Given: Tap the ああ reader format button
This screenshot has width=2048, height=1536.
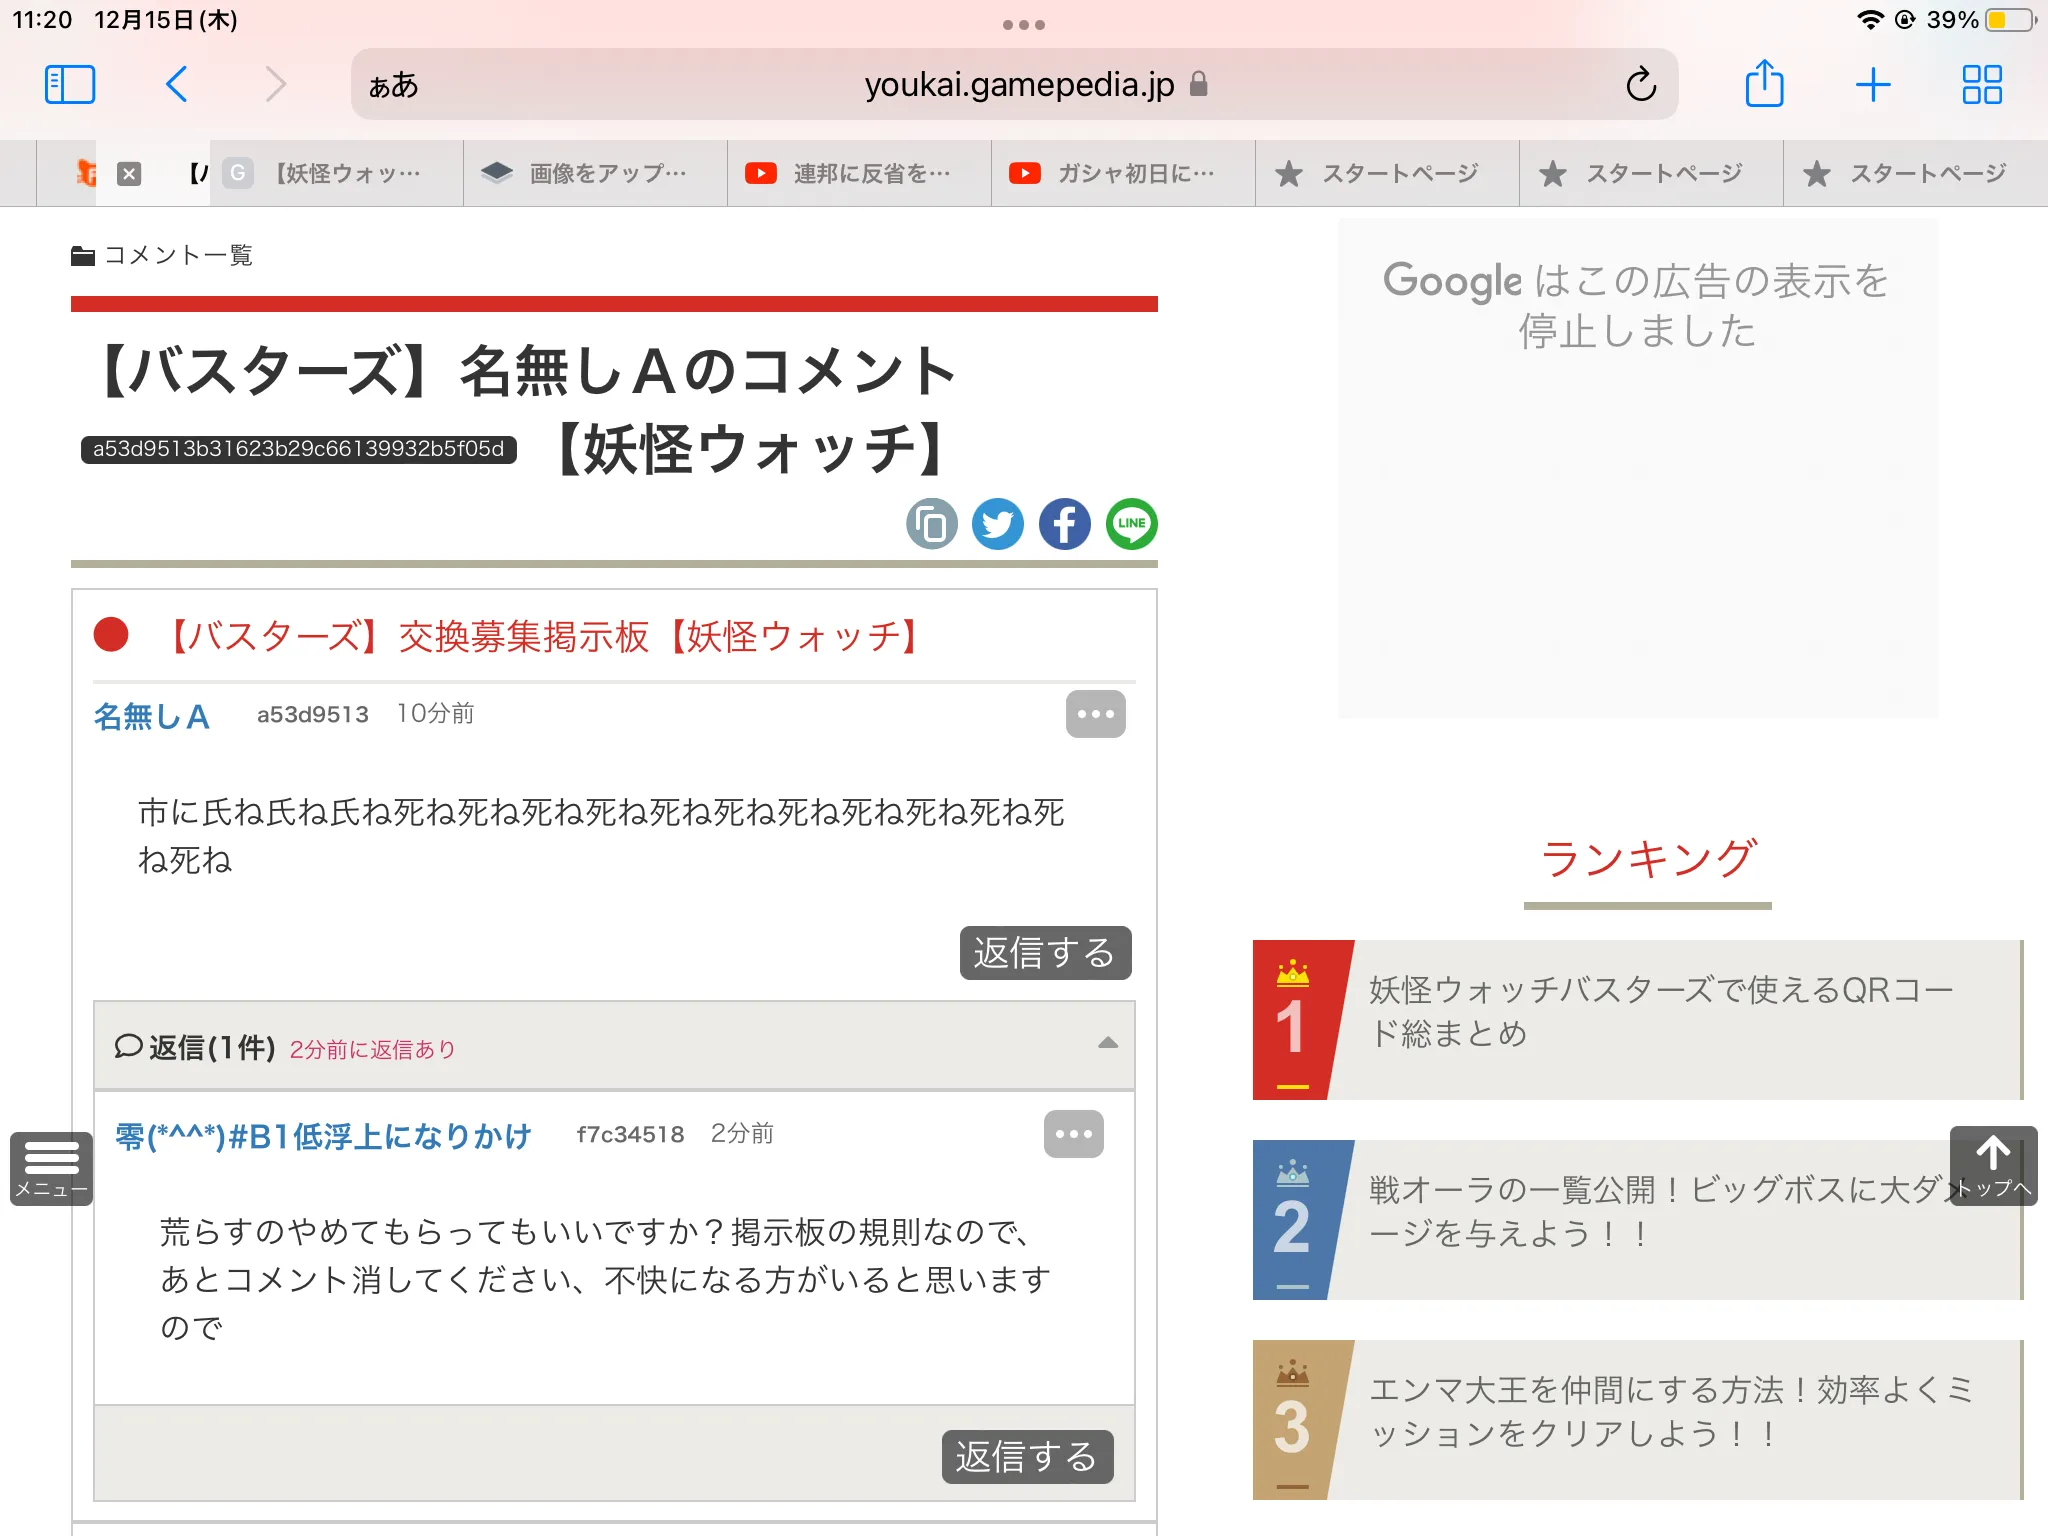Looking at the screenshot, I should tap(393, 85).
